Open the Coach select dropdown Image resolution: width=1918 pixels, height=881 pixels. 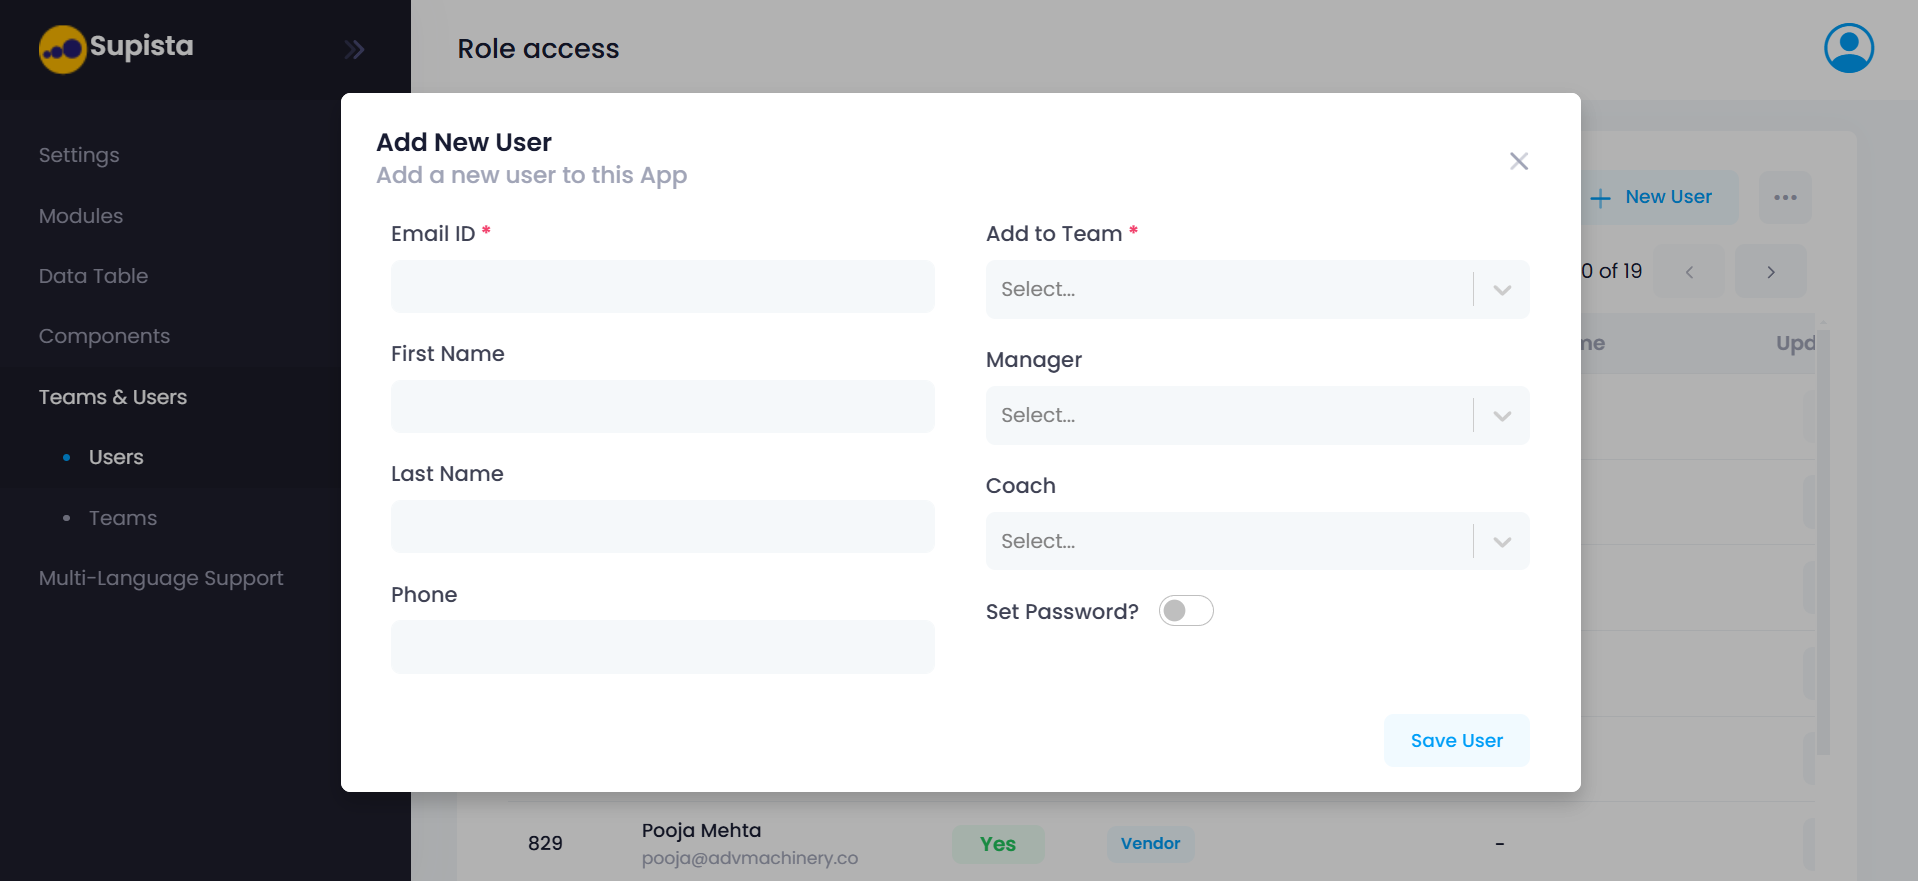point(1256,541)
